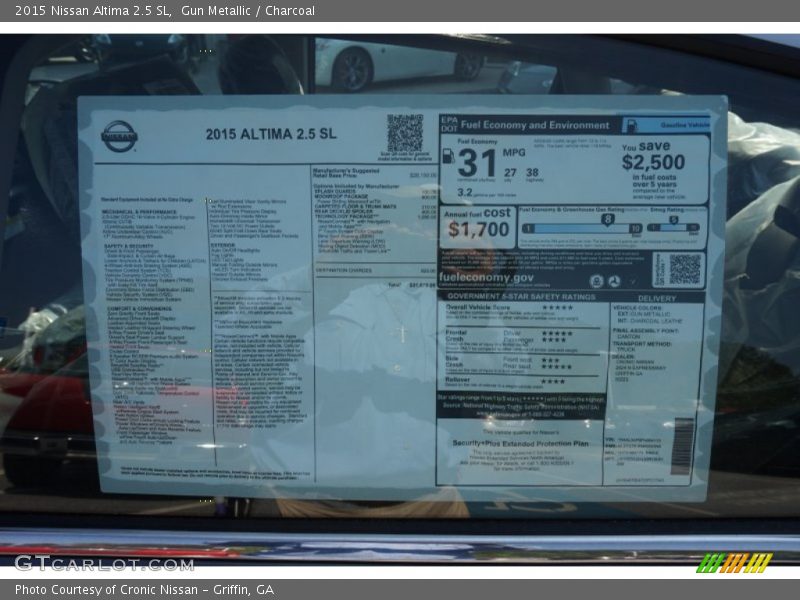Click the 'Fuel Economy and Environment' header

[x=535, y=125]
